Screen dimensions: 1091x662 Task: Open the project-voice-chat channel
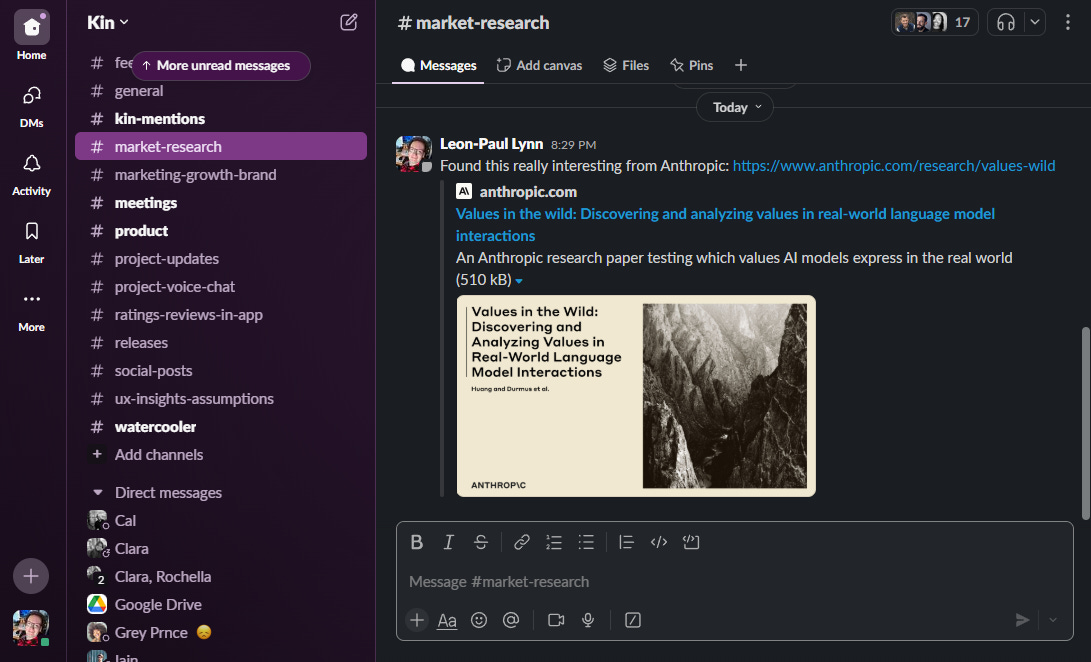click(x=221, y=287)
